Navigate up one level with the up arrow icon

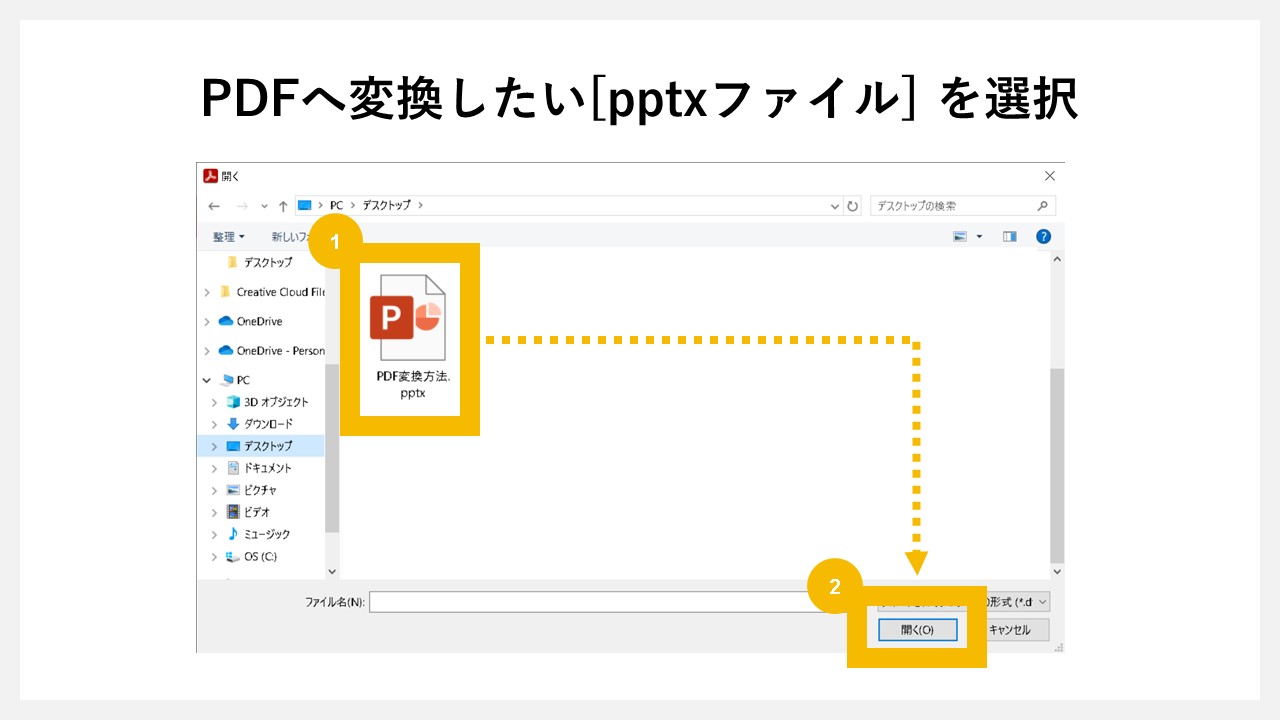tap(283, 205)
